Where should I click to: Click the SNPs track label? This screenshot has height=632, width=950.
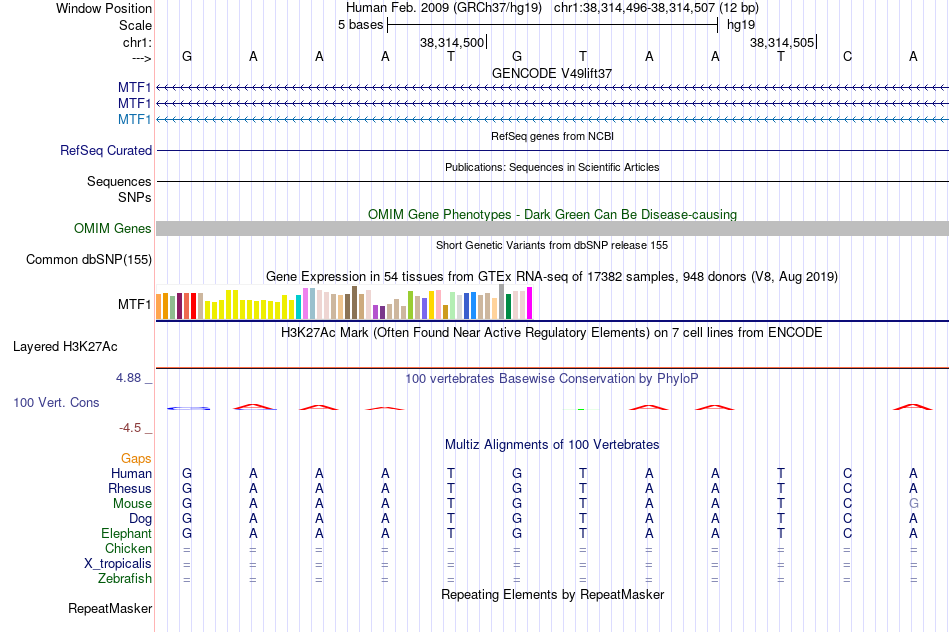[x=135, y=197]
